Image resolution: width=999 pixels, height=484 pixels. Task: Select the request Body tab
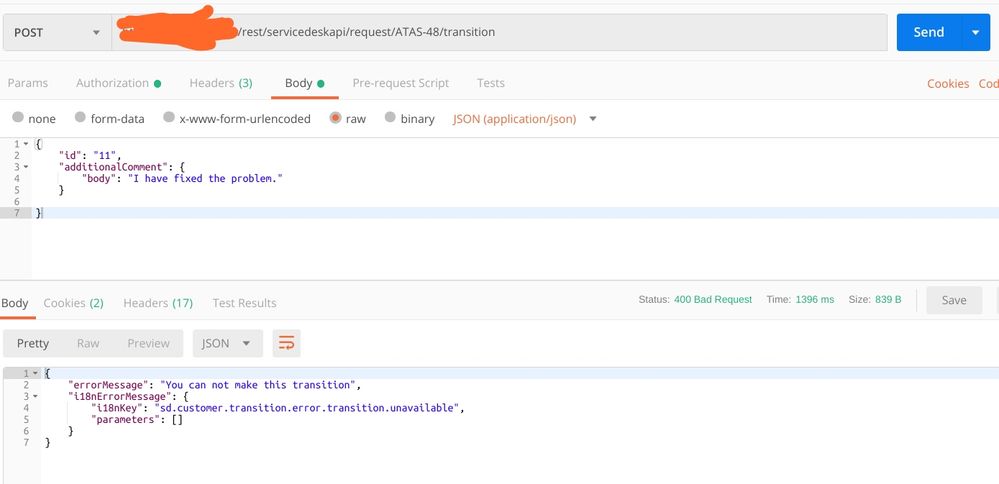pos(305,83)
